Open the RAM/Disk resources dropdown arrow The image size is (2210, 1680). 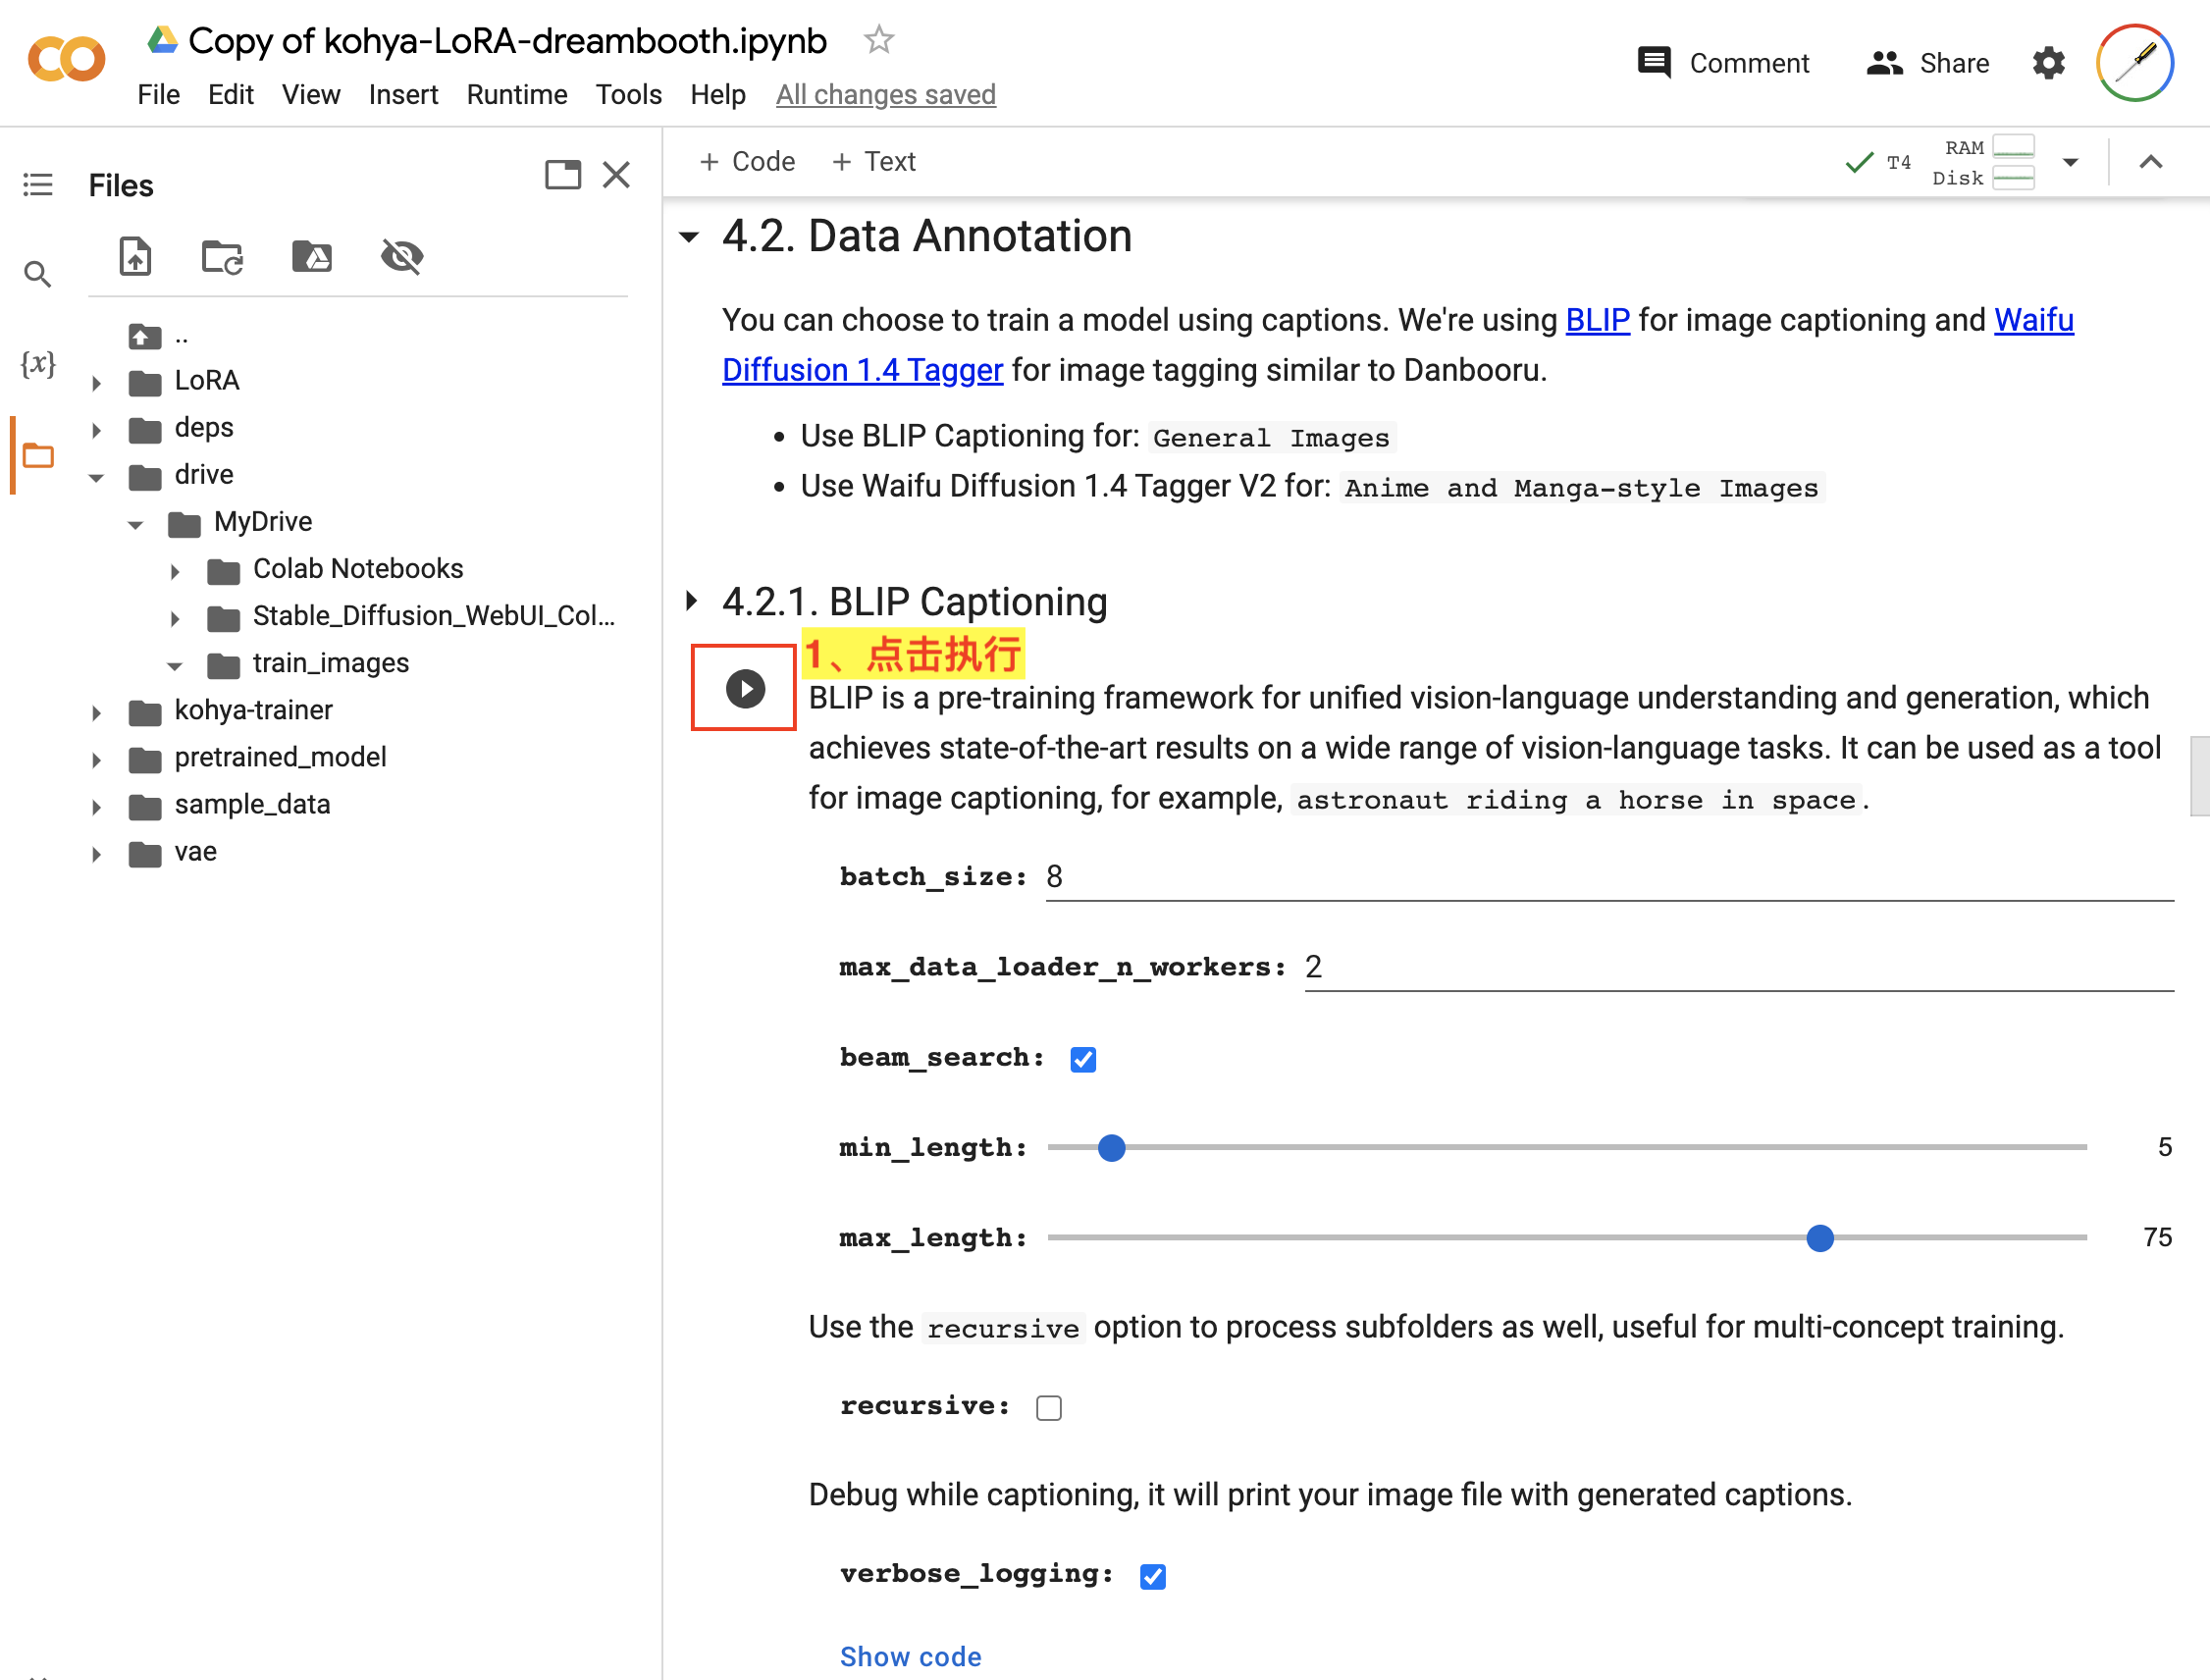coord(2070,162)
